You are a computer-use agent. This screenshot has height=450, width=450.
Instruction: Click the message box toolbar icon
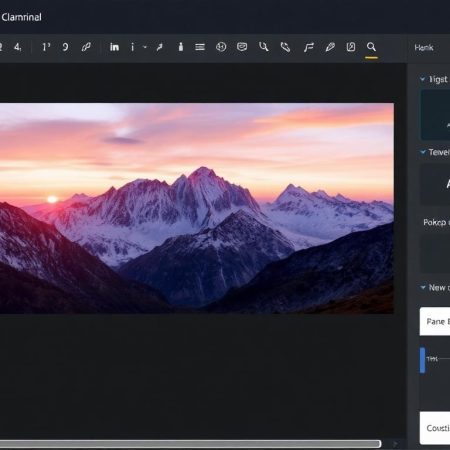click(242, 47)
